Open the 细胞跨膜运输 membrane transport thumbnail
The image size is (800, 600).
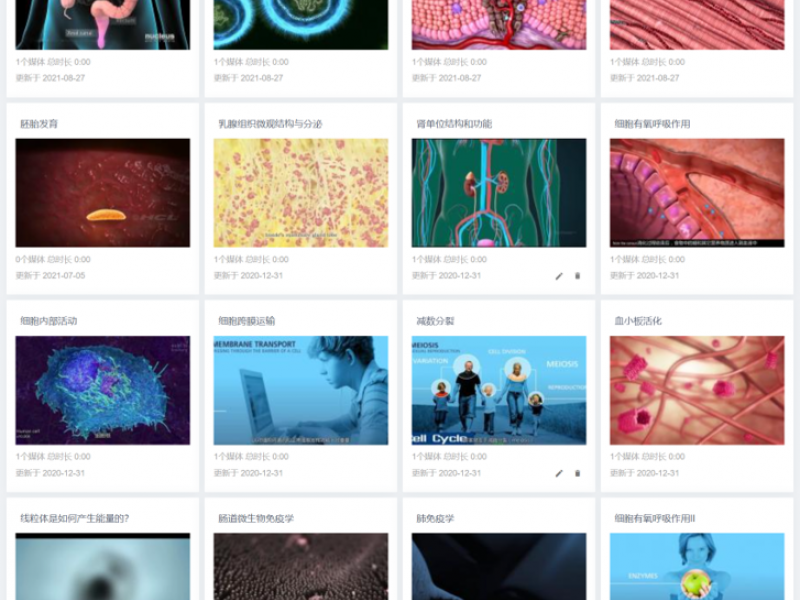pos(301,390)
